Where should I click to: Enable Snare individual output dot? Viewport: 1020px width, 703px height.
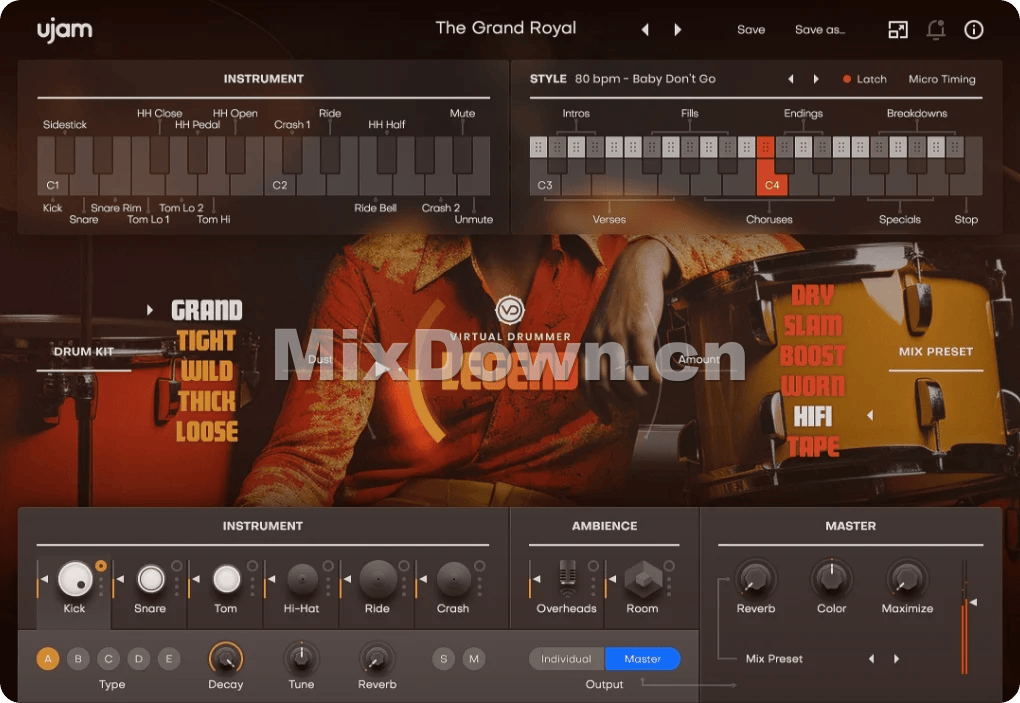pyautogui.click(x=176, y=566)
